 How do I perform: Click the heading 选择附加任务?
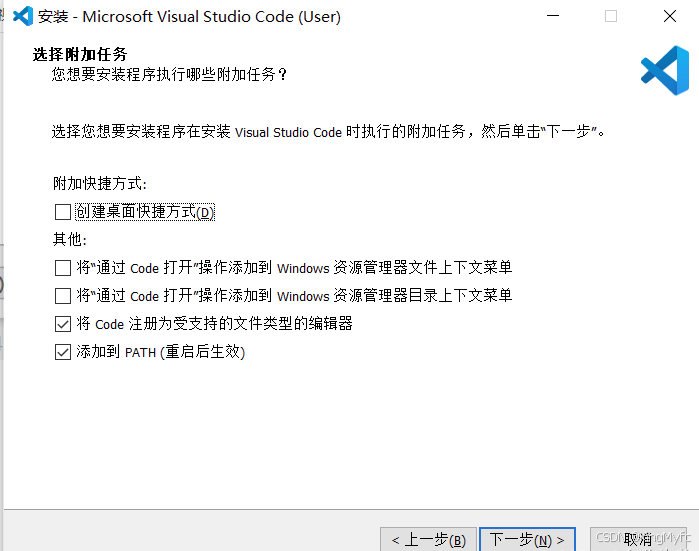[80, 54]
